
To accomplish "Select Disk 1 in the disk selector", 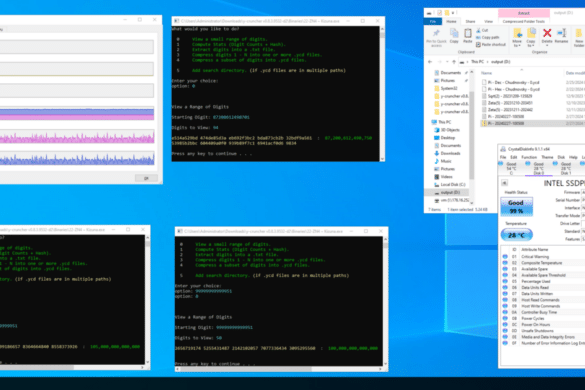I will tap(566, 168).
